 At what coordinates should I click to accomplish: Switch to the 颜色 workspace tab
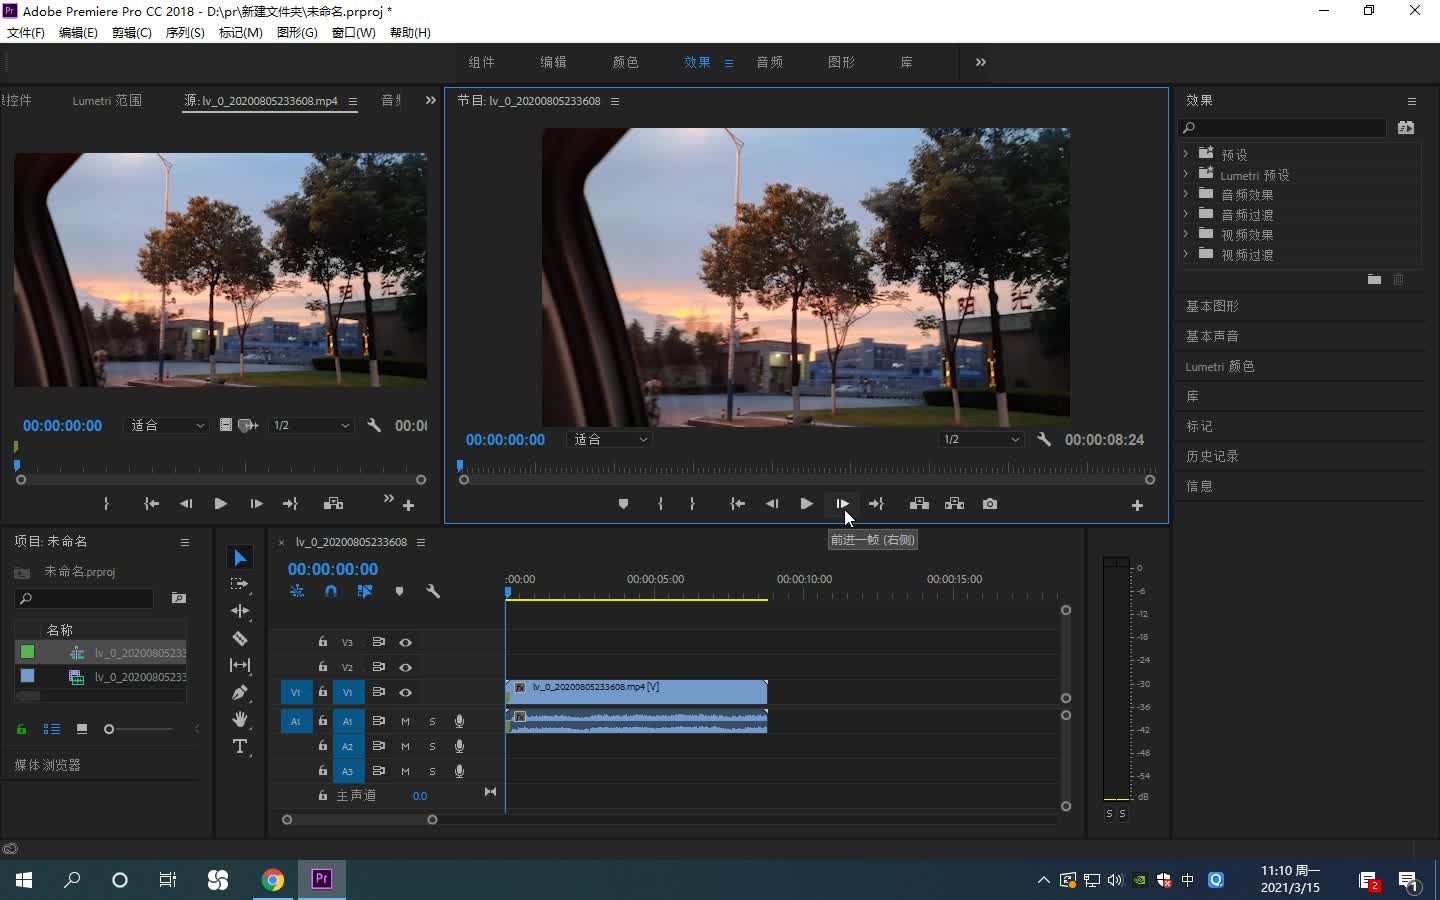point(625,62)
